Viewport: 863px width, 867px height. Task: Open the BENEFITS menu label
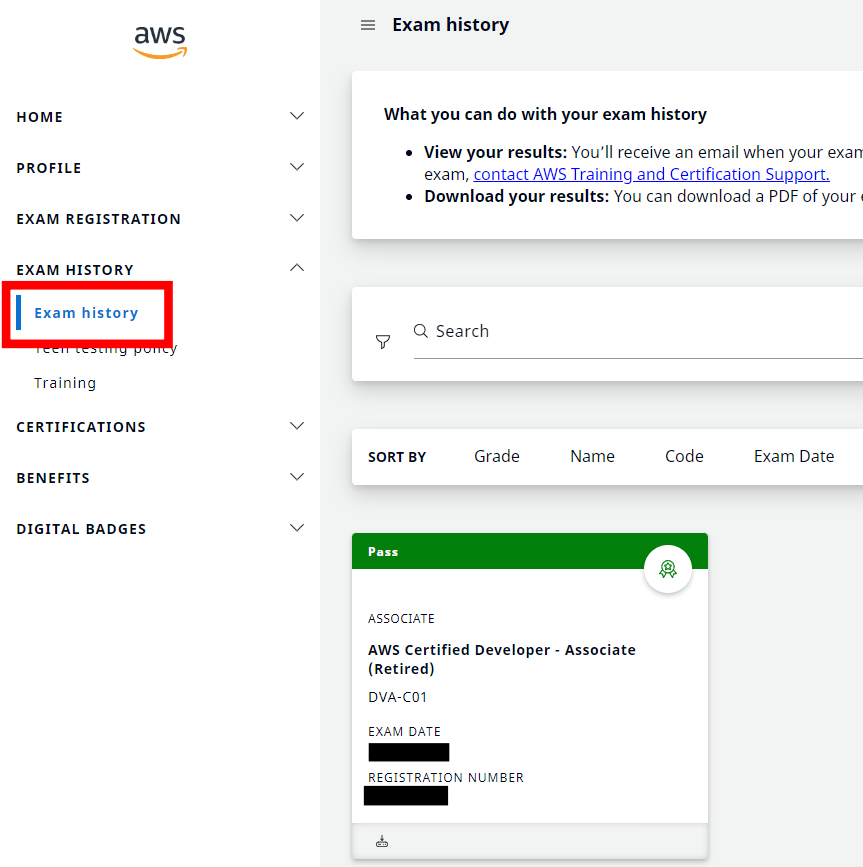(x=53, y=478)
